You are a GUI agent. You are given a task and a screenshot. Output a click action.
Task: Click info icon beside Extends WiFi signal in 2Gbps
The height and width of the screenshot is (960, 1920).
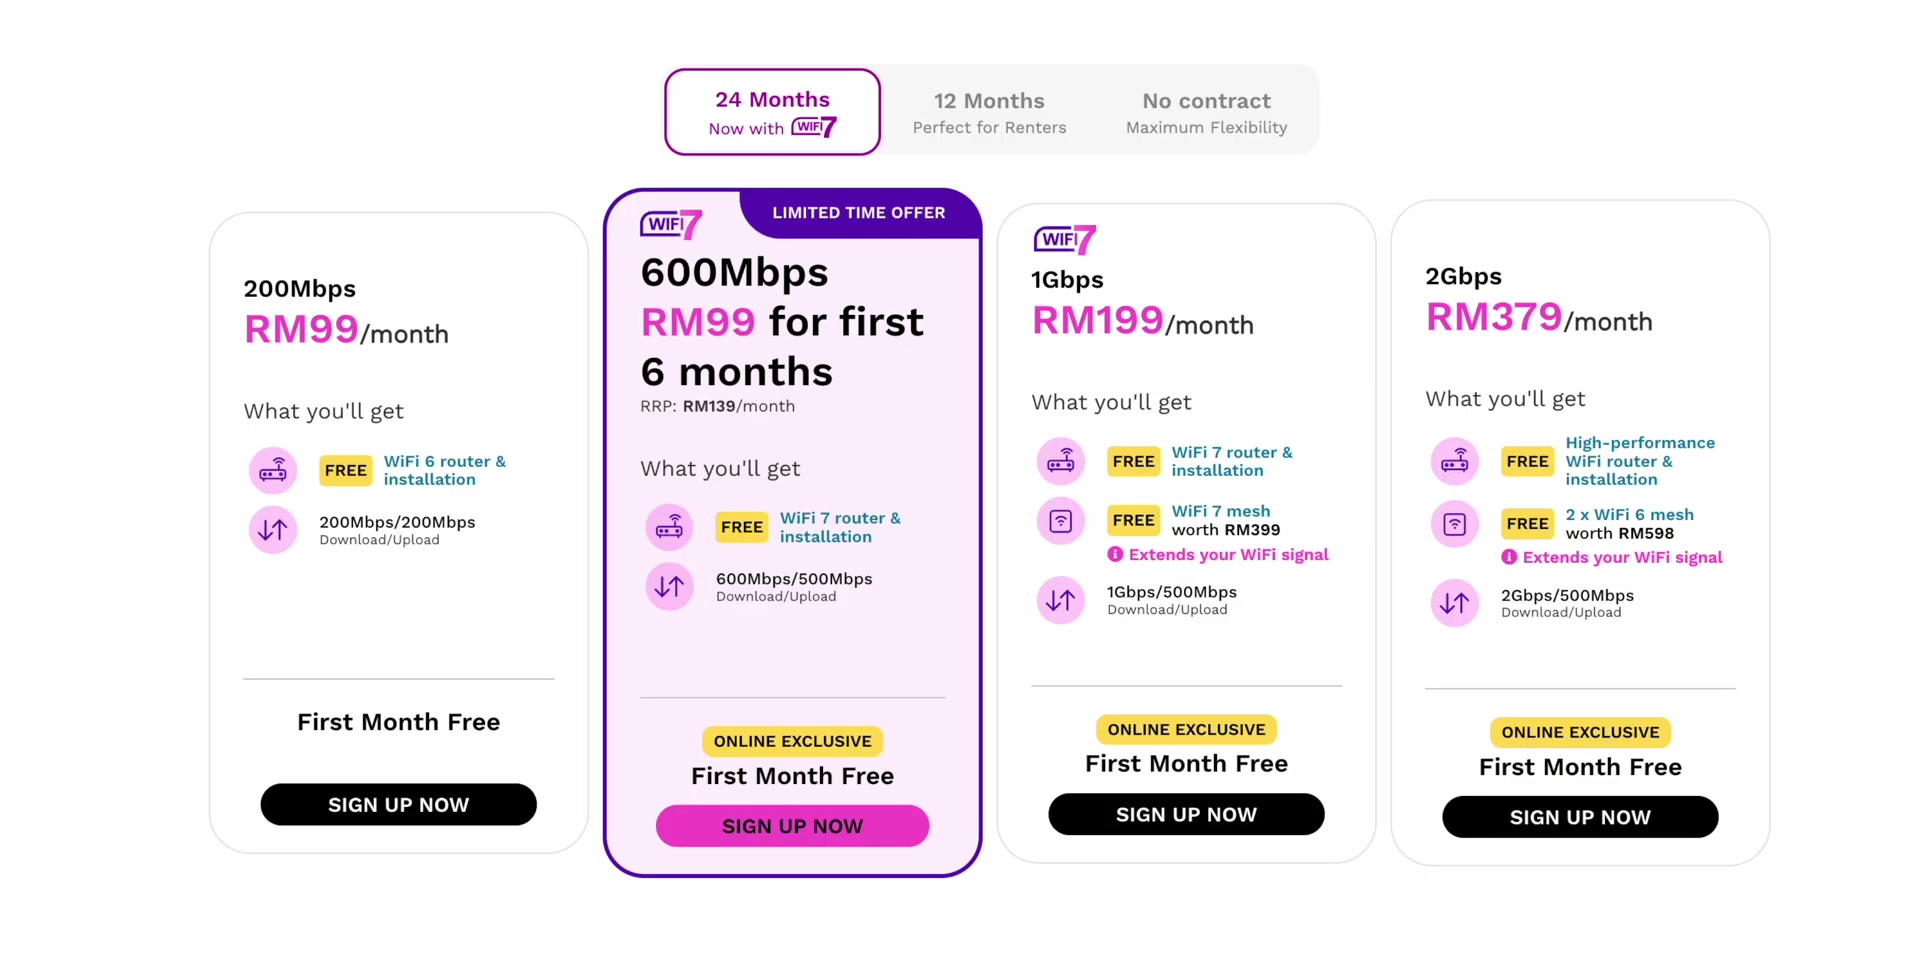coord(1509,557)
